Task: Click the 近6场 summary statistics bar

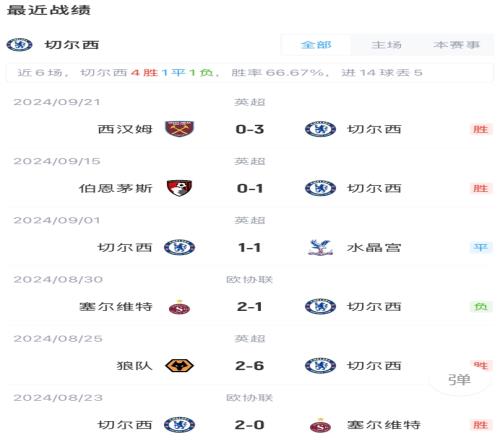Action: tap(249, 72)
